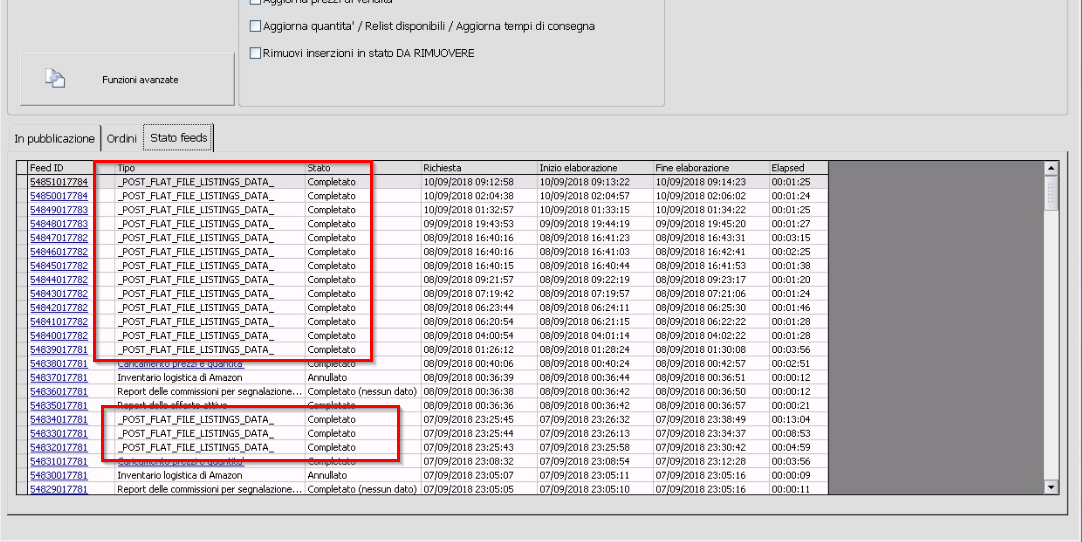Open the Ordini tab

click(x=121, y=138)
